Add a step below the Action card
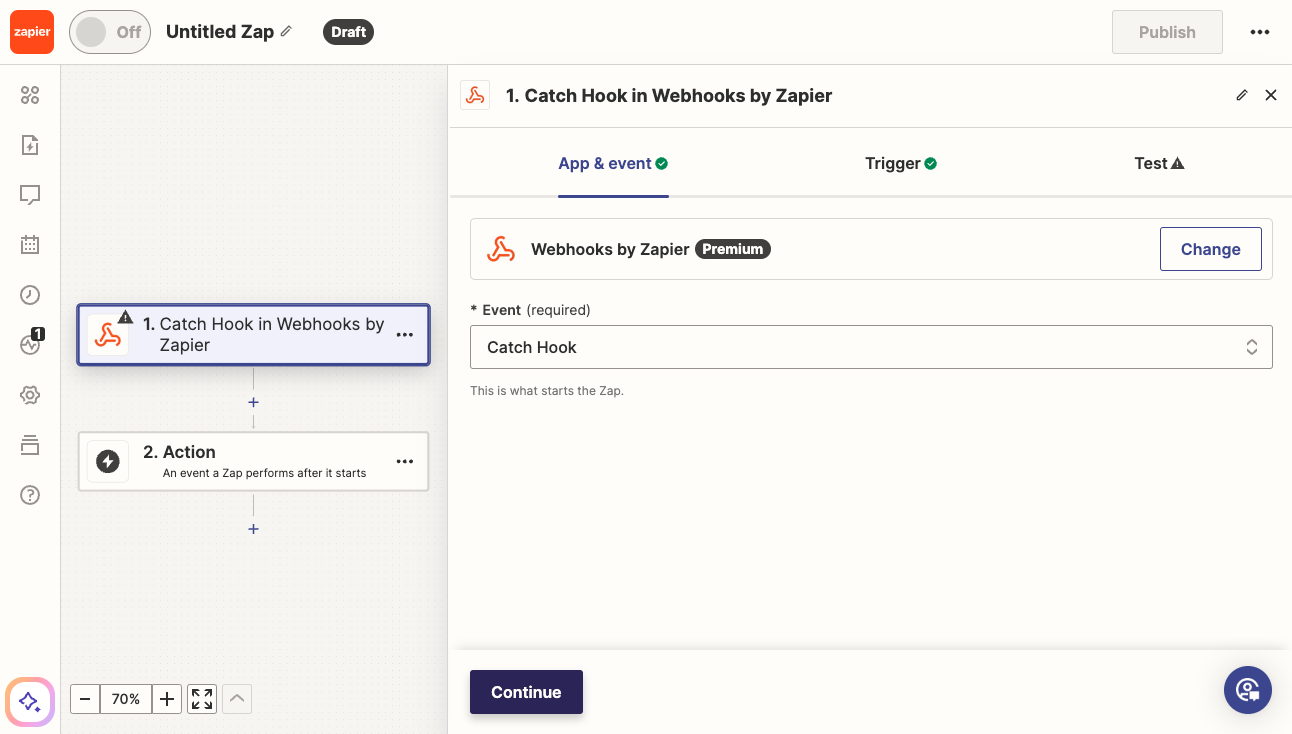Viewport: 1292px width, 734px height. click(x=254, y=529)
